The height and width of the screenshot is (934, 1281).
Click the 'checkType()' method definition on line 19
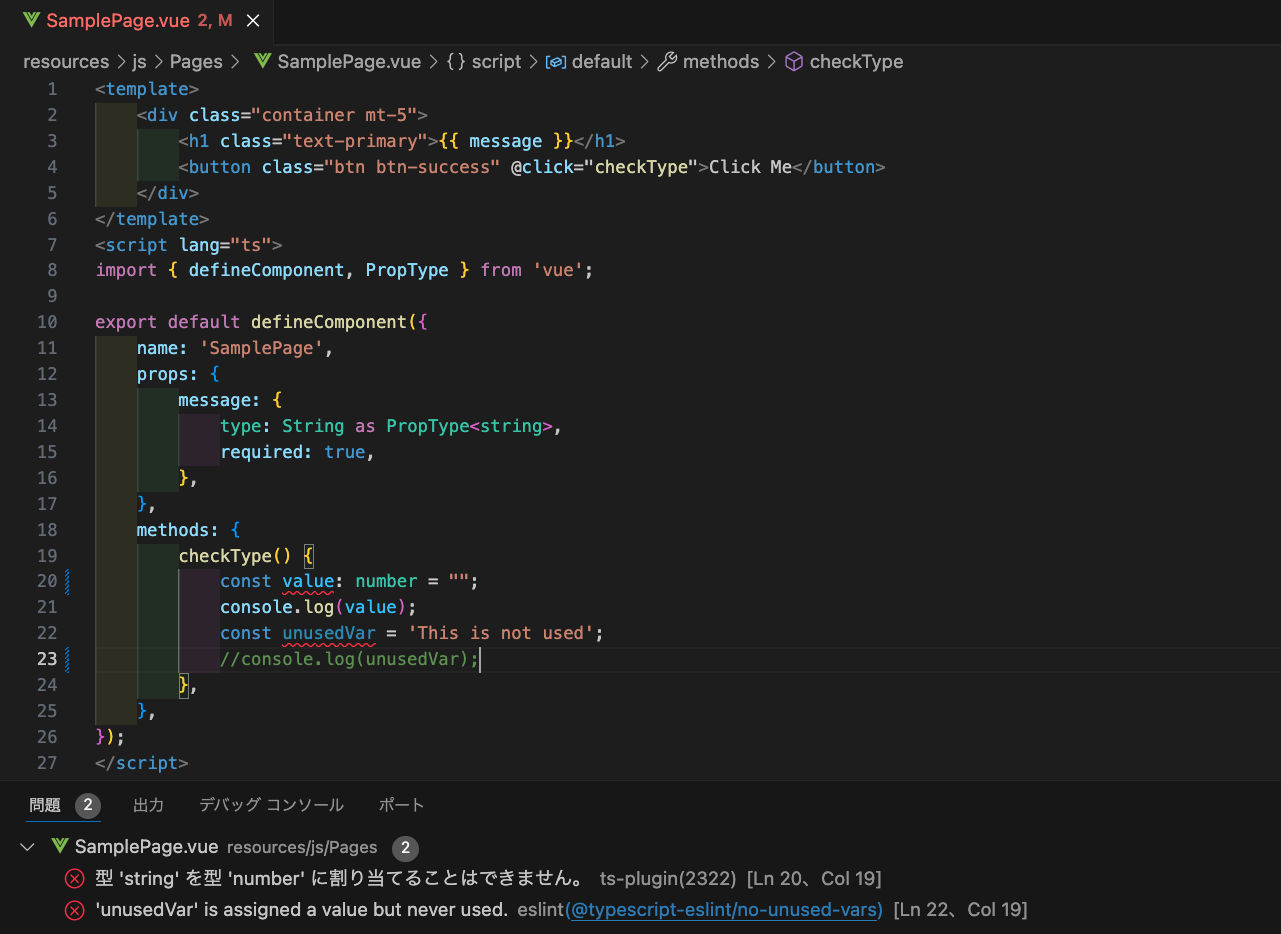click(235, 555)
